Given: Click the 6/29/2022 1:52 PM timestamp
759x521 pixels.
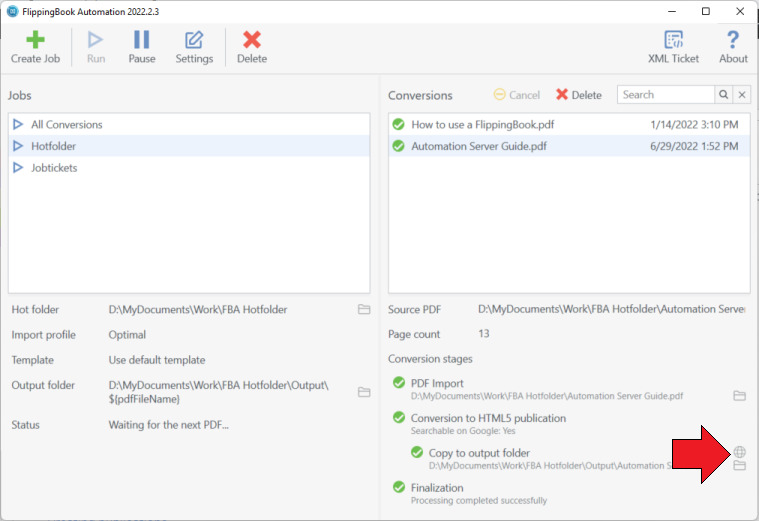Looking at the screenshot, I should point(694,146).
